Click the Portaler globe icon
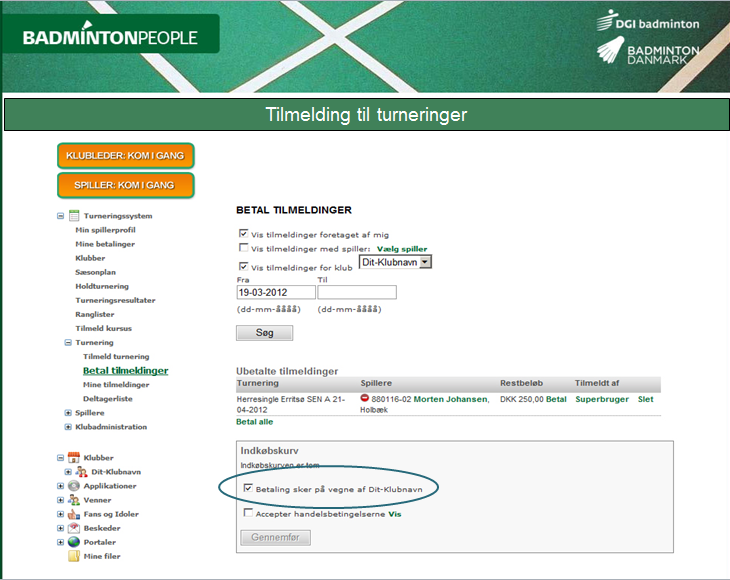Viewport: 730px width, 580px height. coord(74,542)
